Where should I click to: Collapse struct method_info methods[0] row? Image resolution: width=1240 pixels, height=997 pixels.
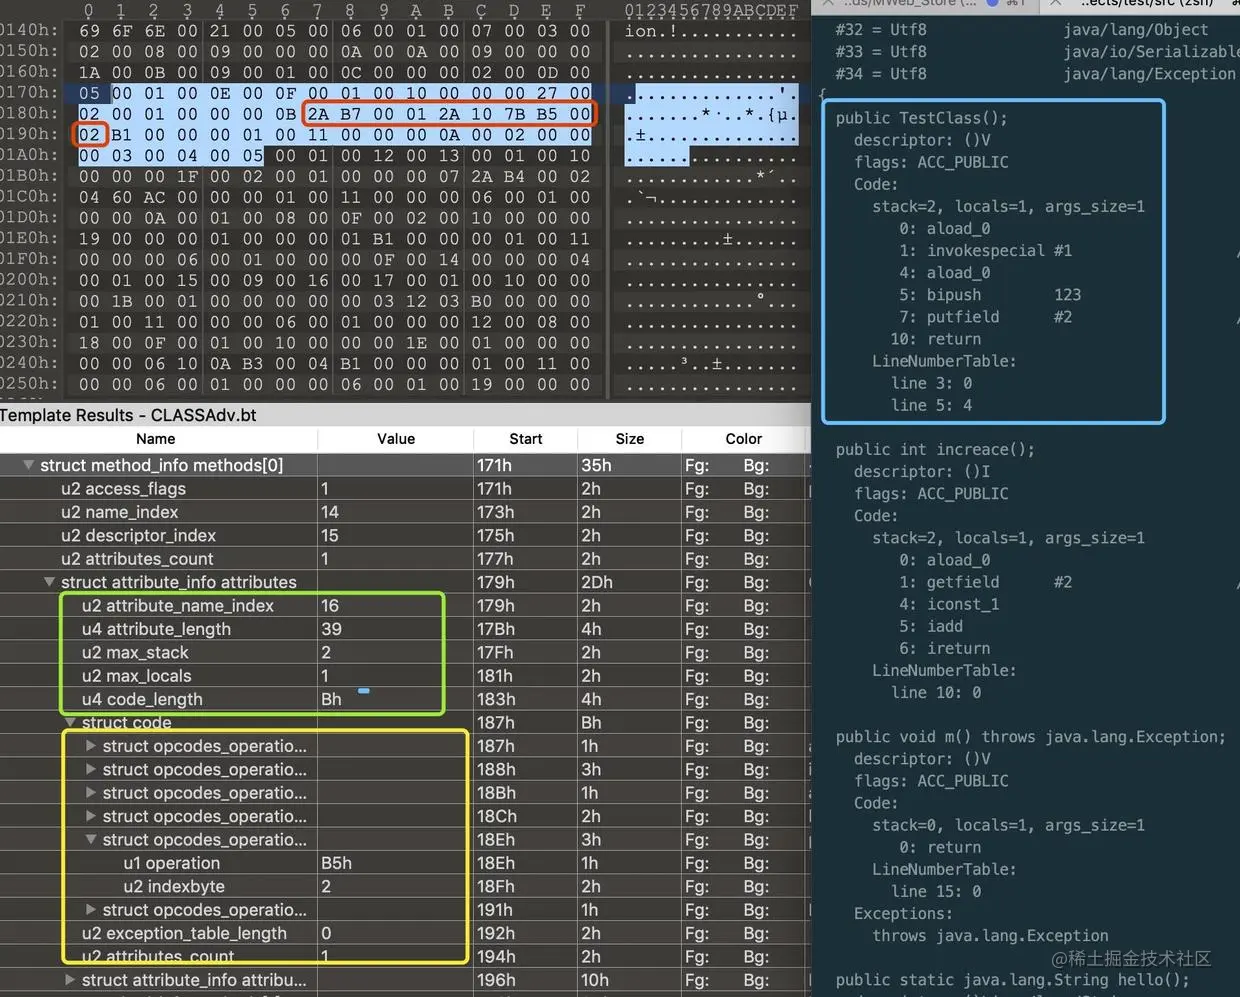tap(28, 465)
